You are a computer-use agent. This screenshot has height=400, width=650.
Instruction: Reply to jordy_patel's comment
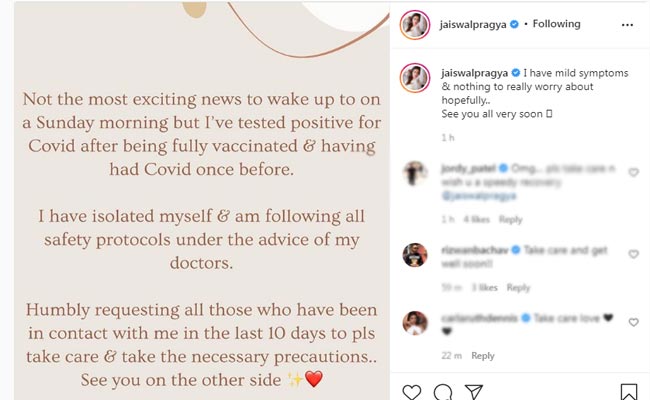510,219
